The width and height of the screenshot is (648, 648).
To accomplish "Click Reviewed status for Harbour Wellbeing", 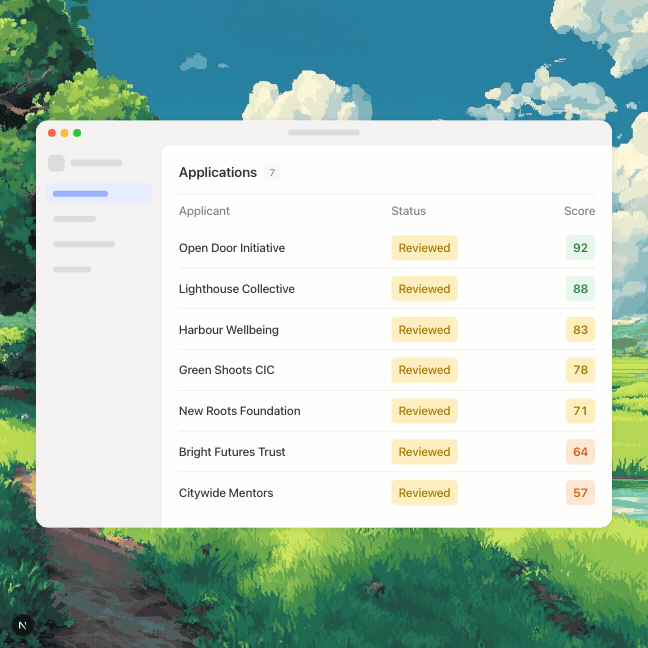I will [x=424, y=330].
